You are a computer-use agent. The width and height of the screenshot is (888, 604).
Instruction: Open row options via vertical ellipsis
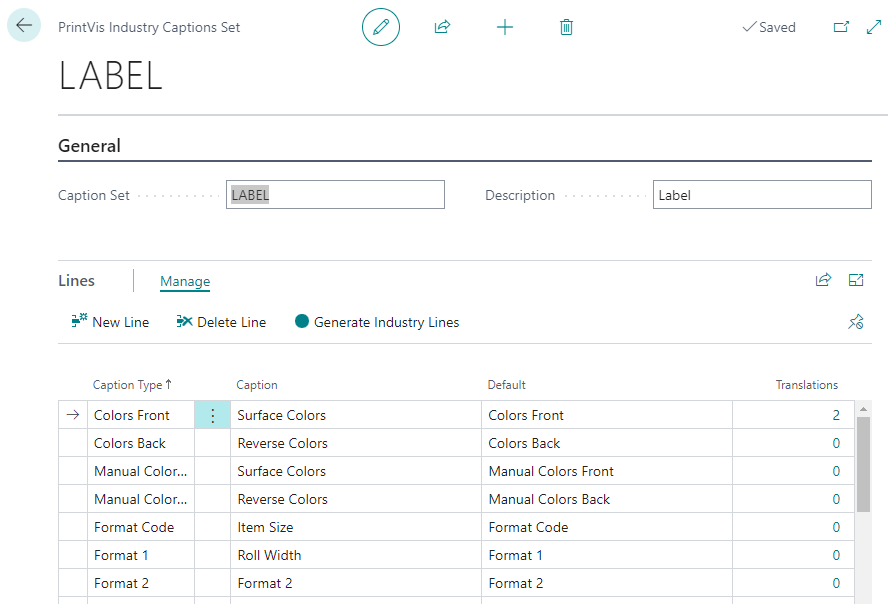212,414
